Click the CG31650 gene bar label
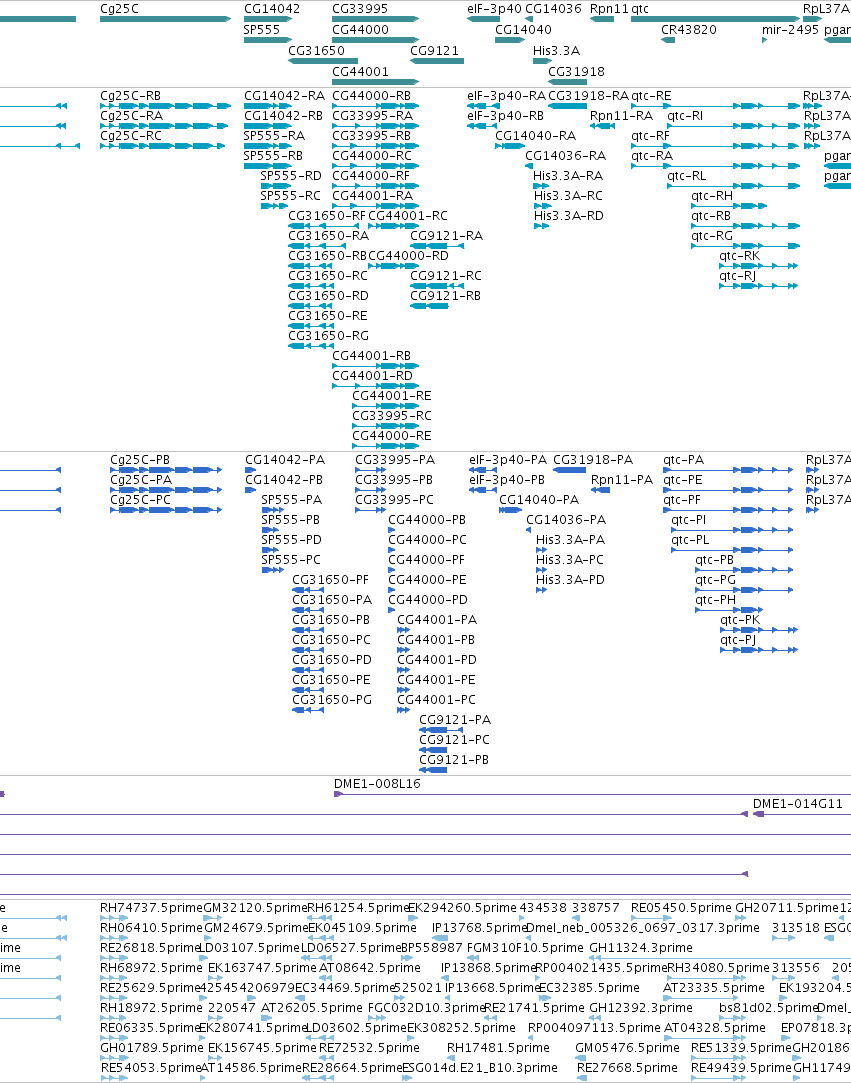 coord(316,50)
